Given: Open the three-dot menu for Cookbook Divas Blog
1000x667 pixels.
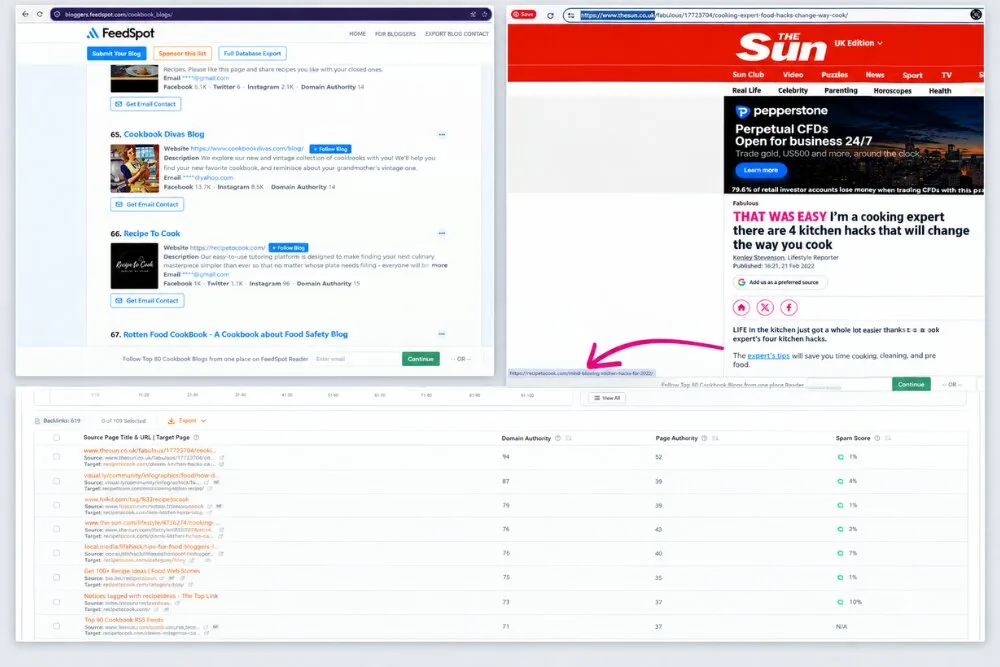Looking at the screenshot, I should tap(441, 135).
